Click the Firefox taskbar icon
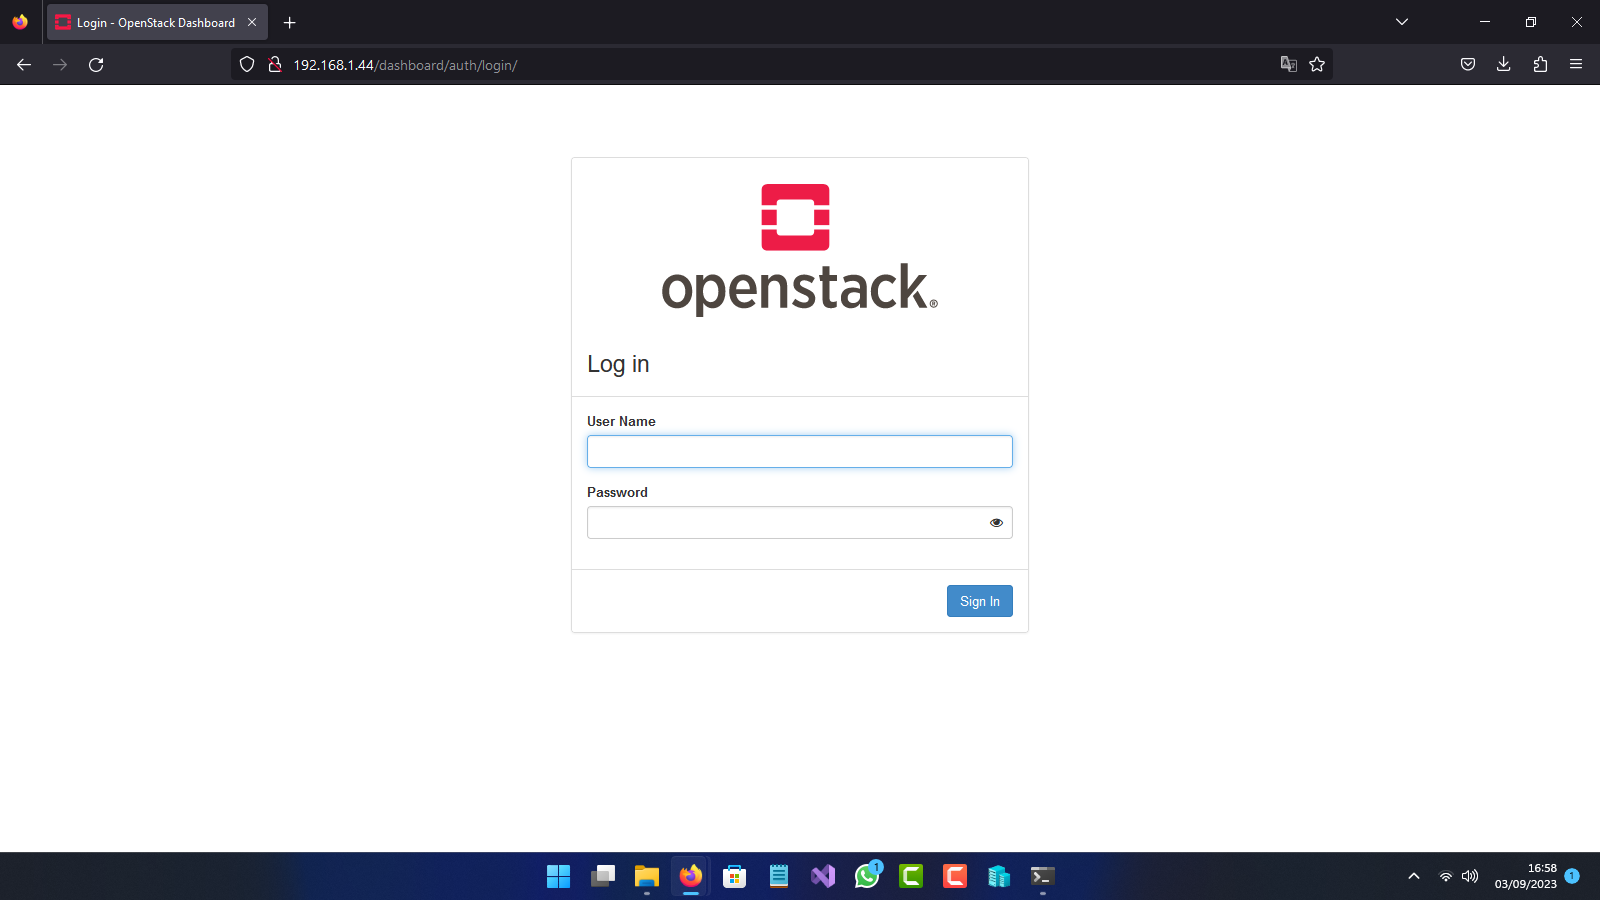The height and width of the screenshot is (900, 1600). (x=691, y=877)
